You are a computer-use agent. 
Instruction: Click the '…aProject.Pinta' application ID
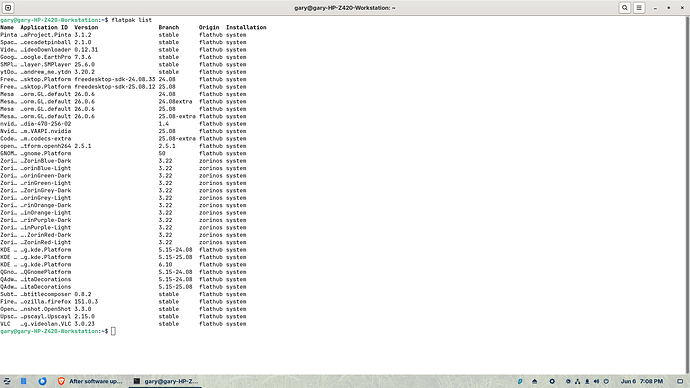click(x=45, y=35)
